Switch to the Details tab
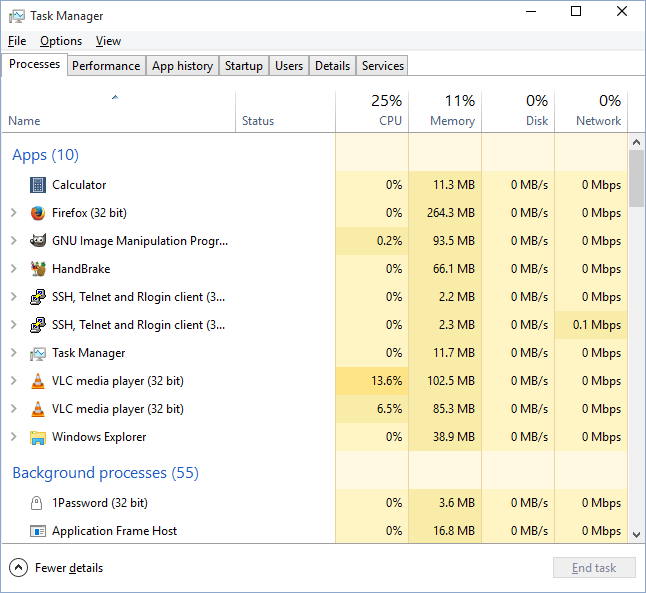The image size is (646, 593). tap(332, 66)
